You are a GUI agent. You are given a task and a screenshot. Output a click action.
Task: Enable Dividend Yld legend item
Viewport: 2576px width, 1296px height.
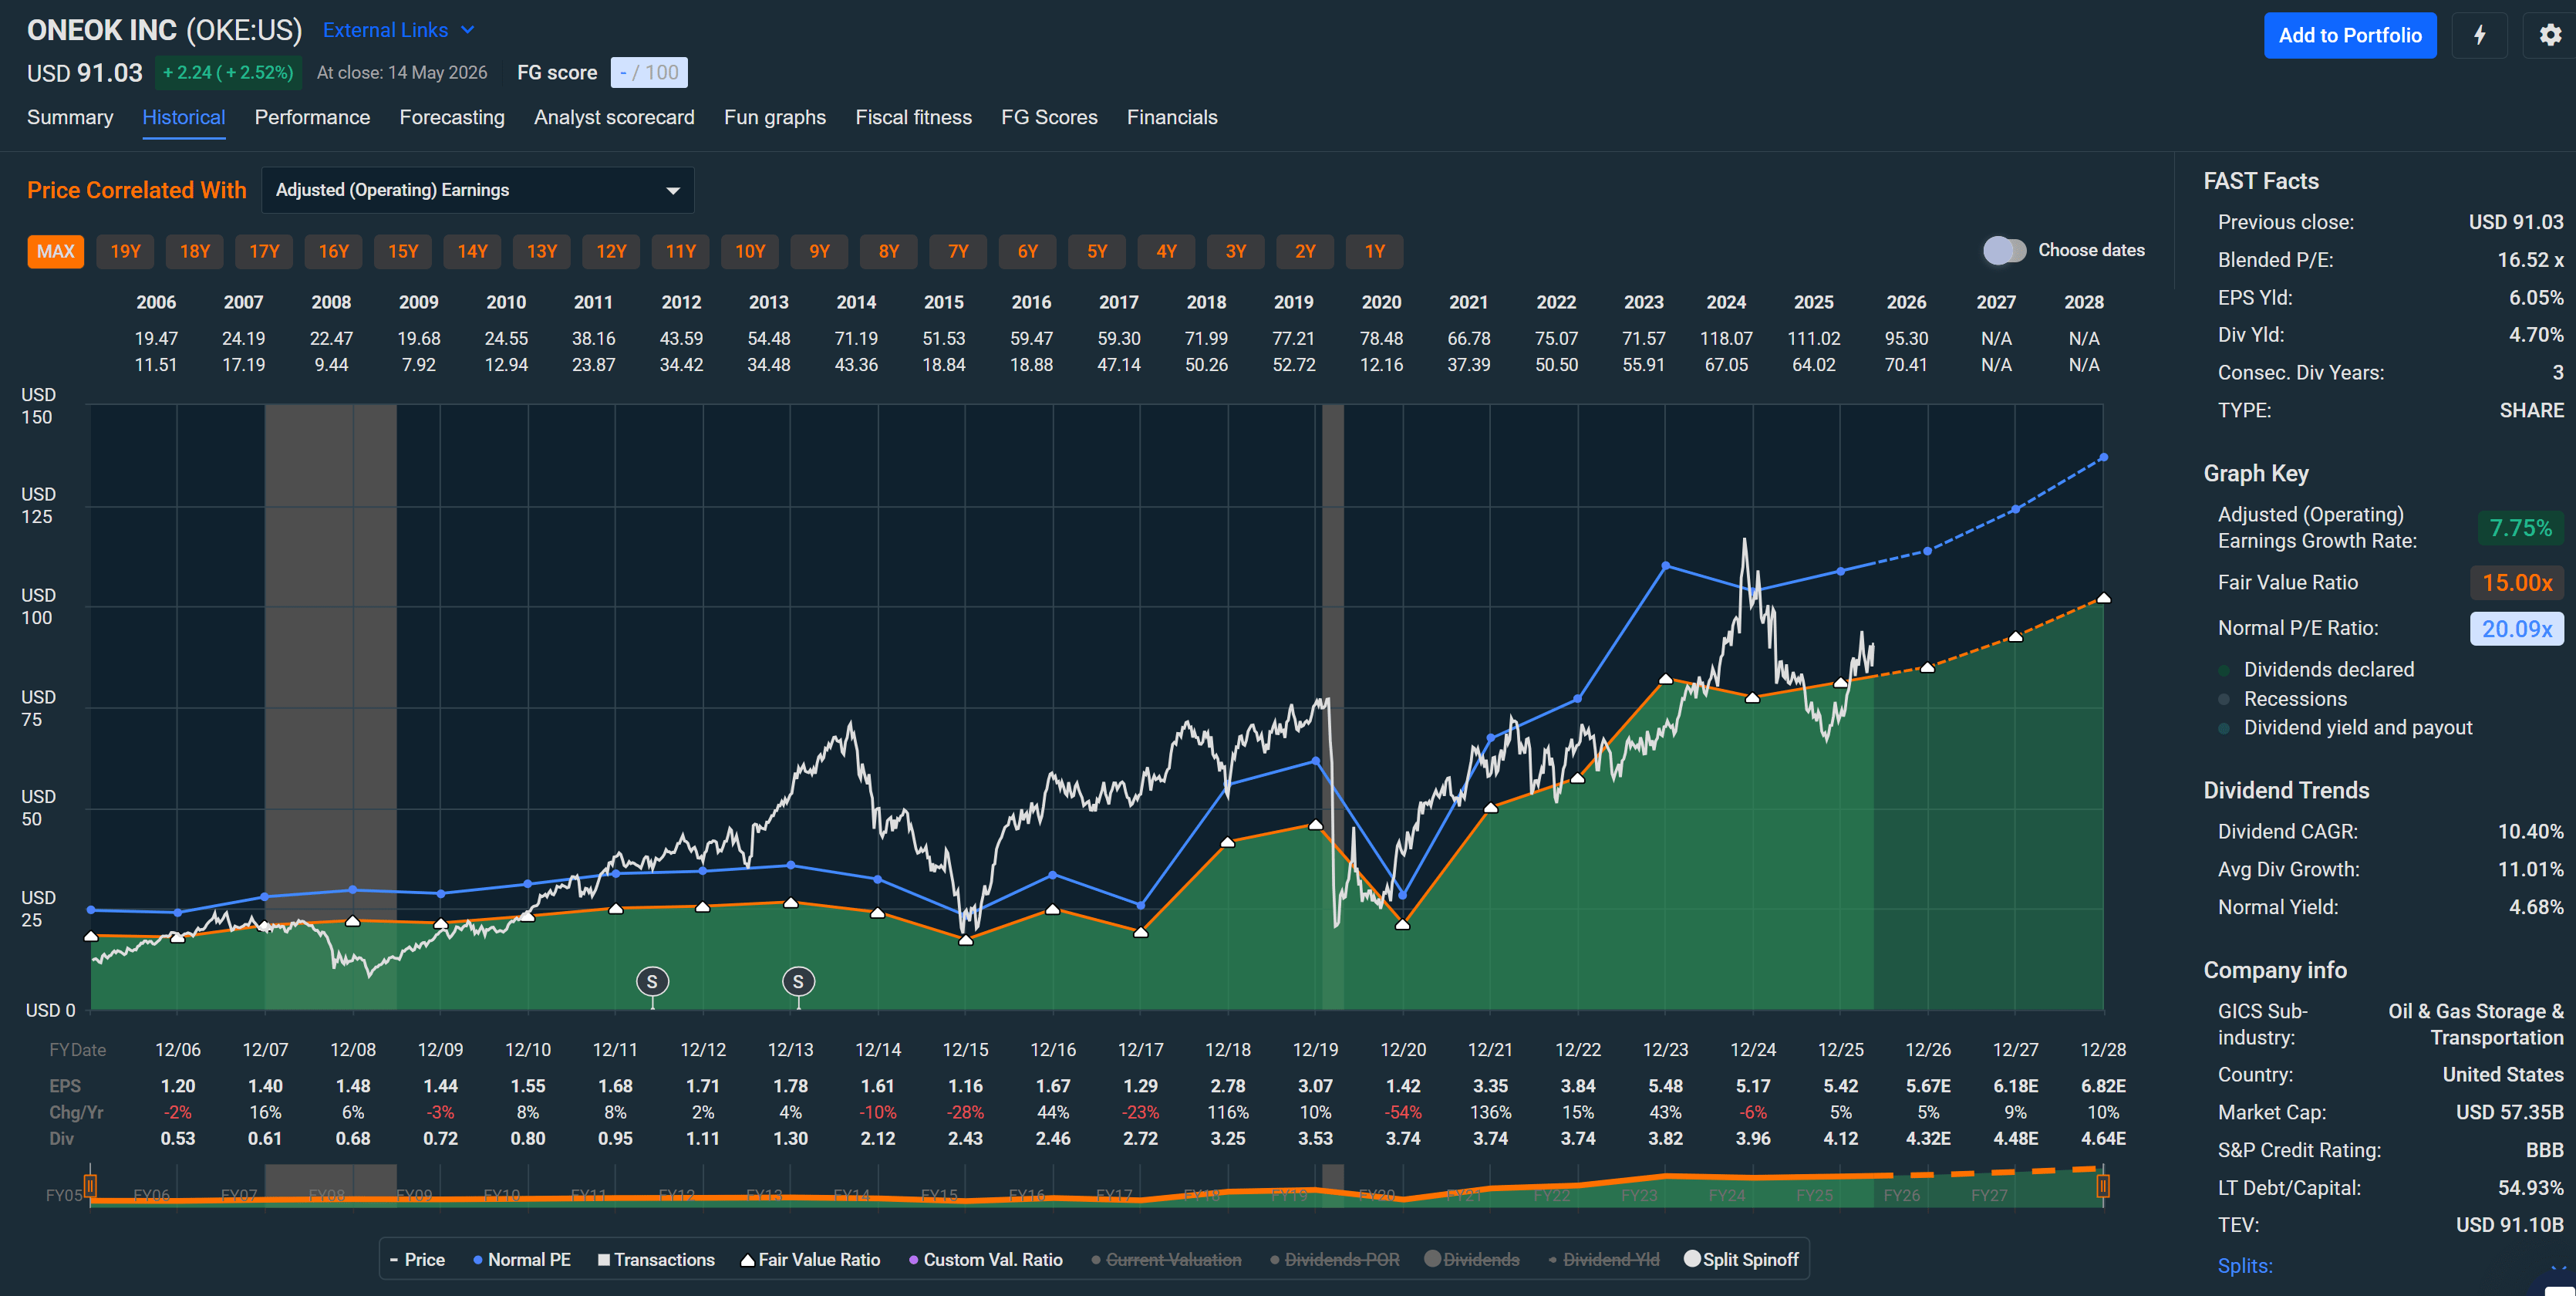pyautogui.click(x=1603, y=1260)
